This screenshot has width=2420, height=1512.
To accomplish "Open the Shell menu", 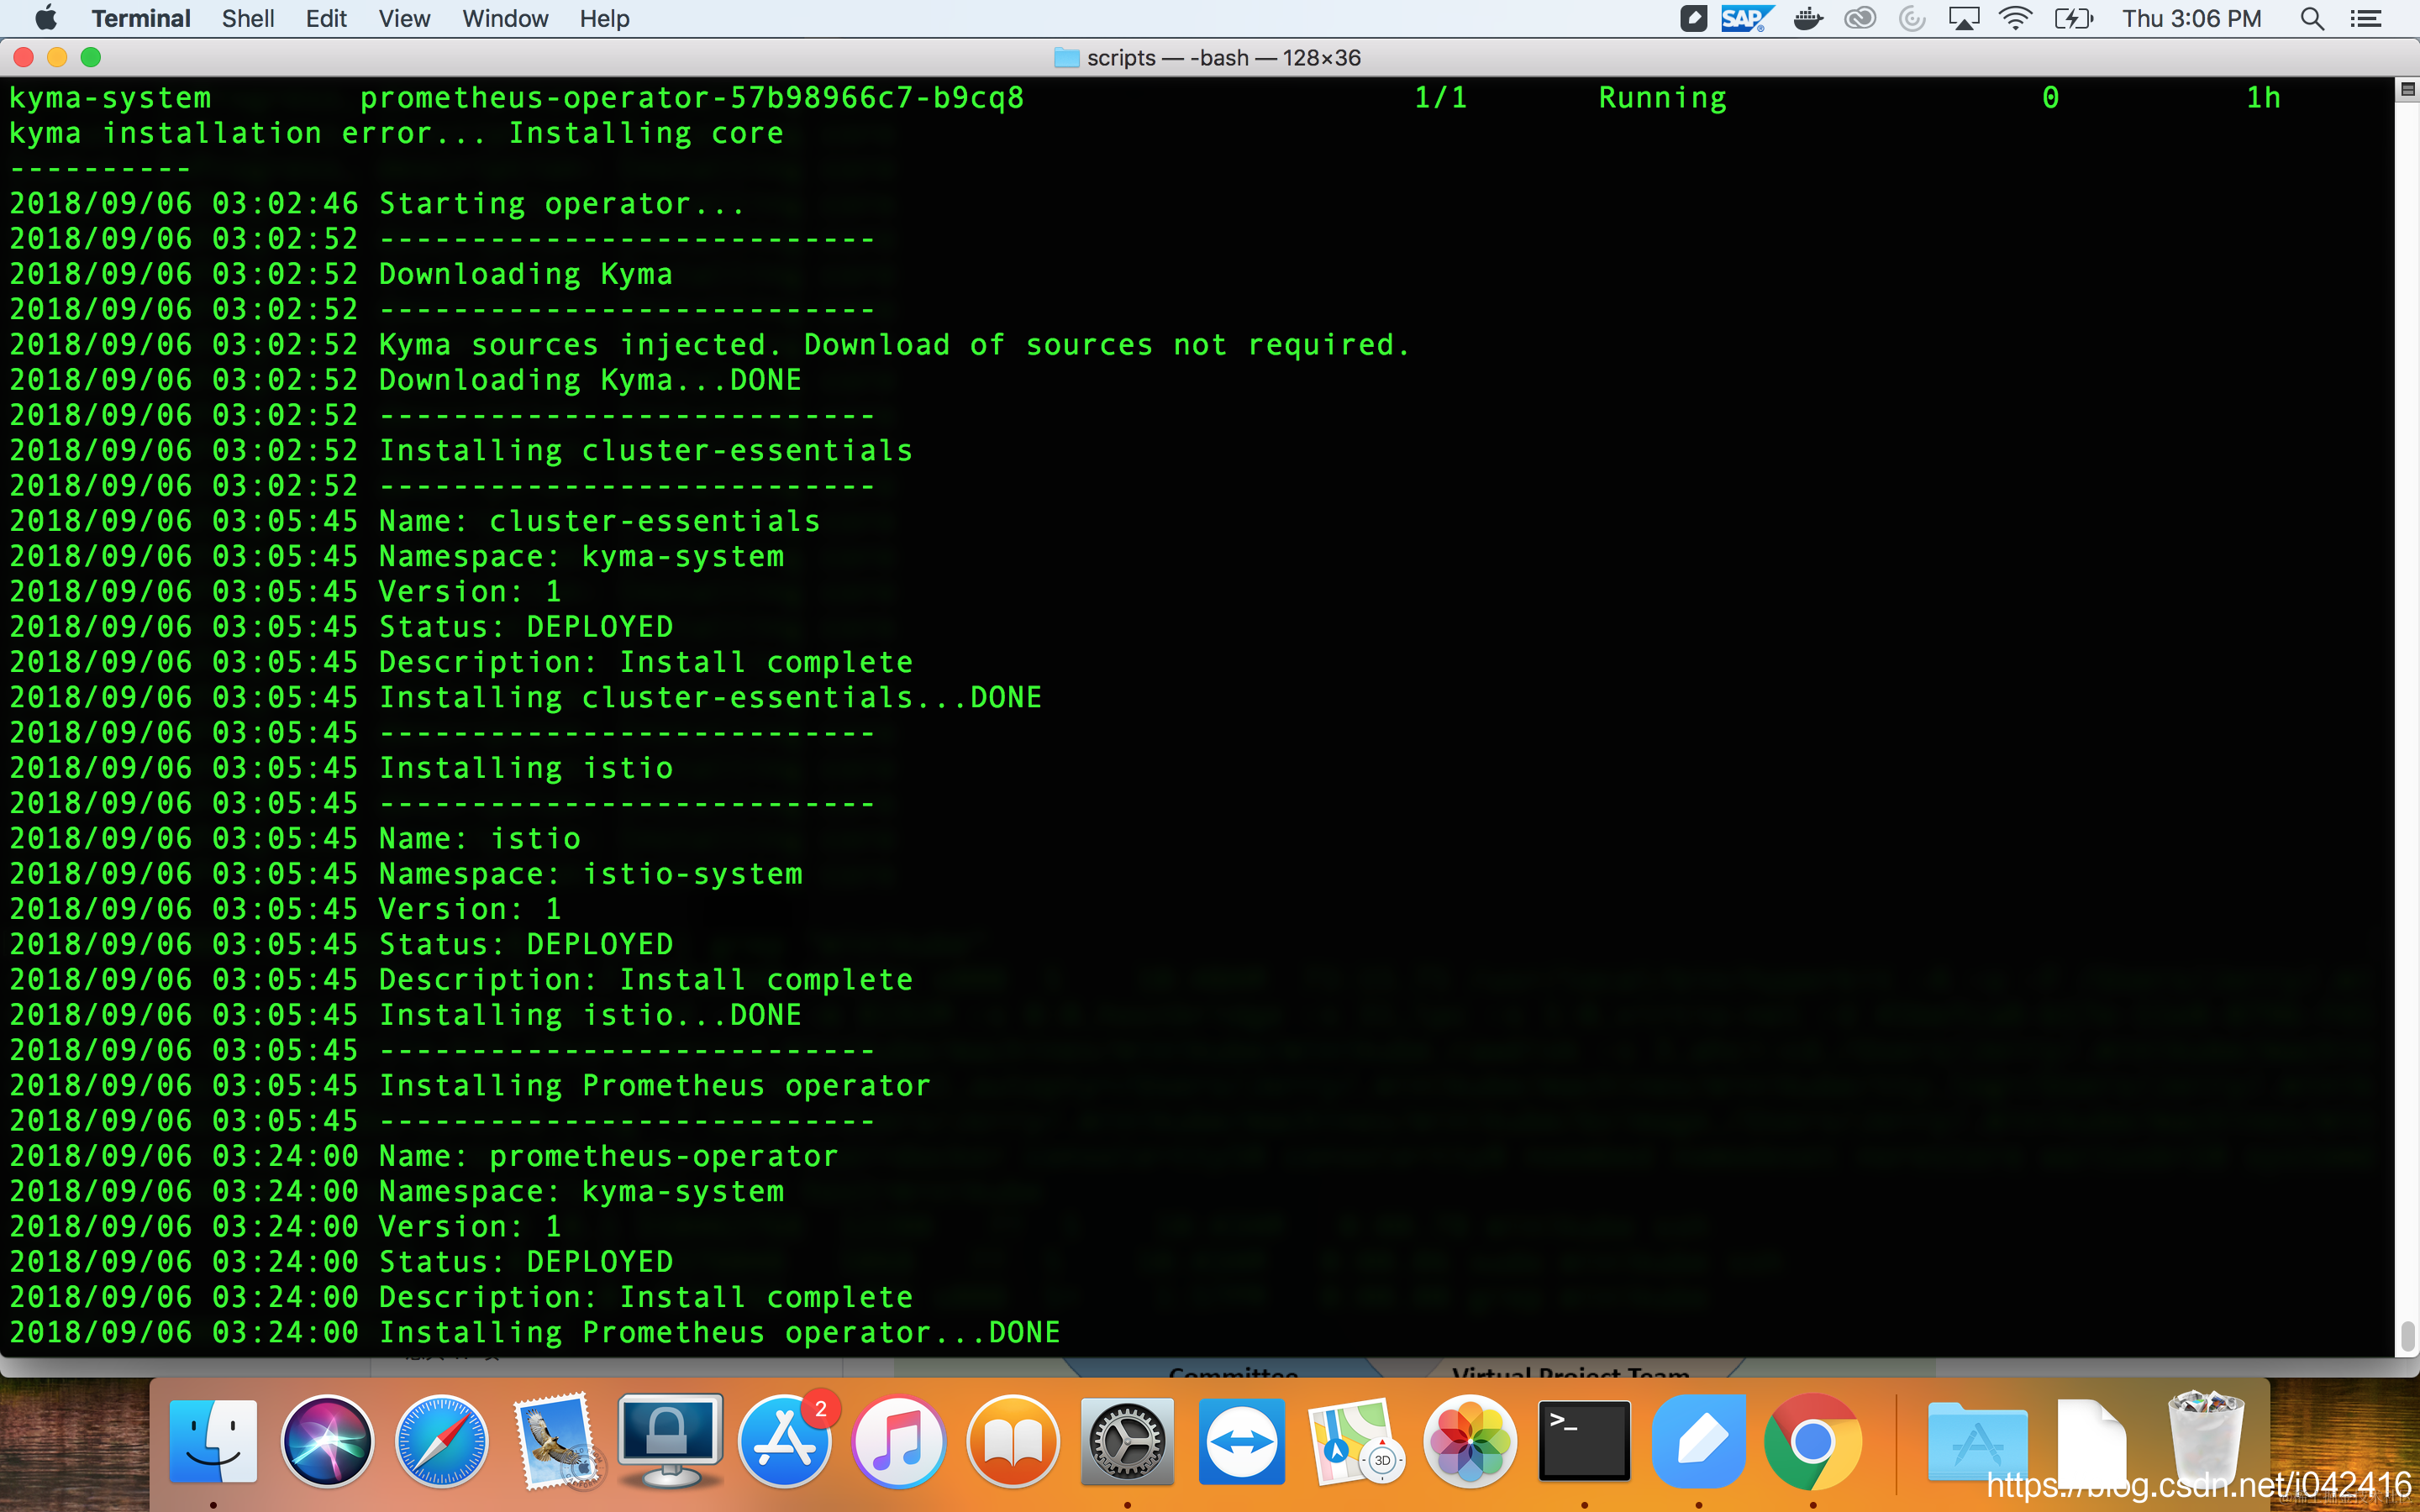I will [247, 18].
